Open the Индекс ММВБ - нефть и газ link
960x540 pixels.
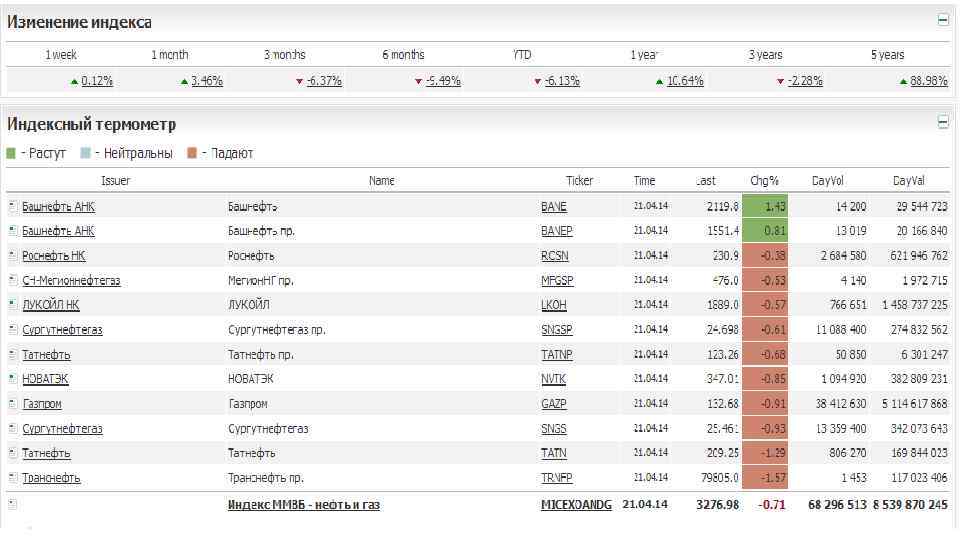[x=304, y=504]
